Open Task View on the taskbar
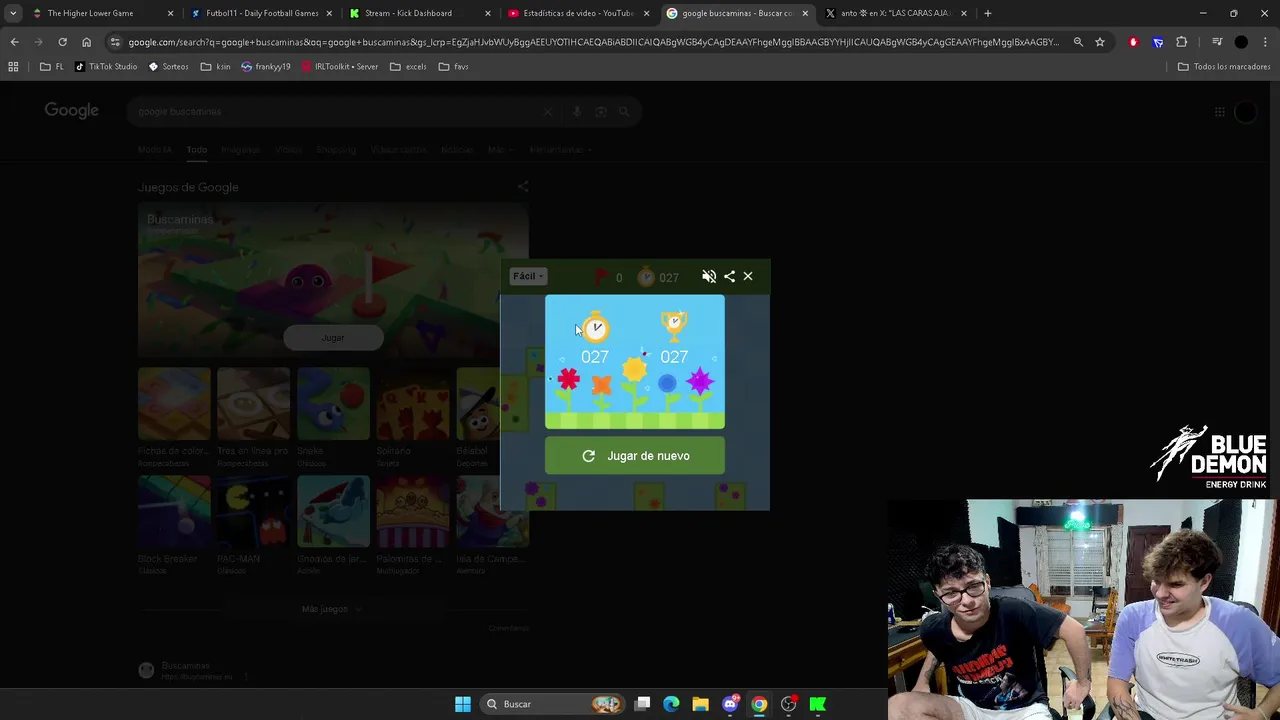 [643, 704]
